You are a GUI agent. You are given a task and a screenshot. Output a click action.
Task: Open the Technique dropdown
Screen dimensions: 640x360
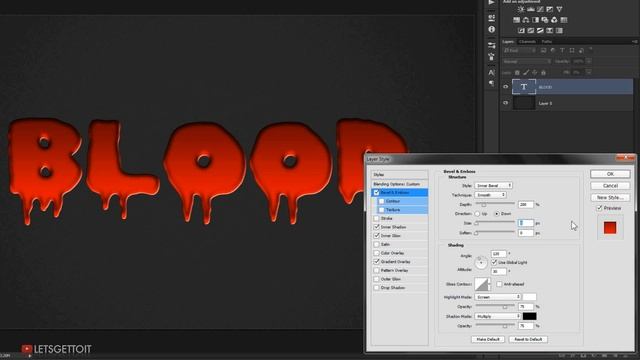pos(490,195)
